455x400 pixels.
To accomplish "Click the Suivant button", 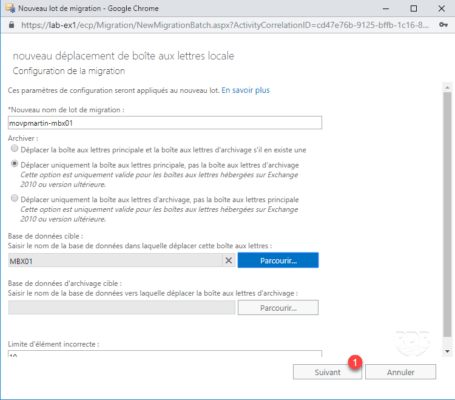I will click(x=327, y=372).
